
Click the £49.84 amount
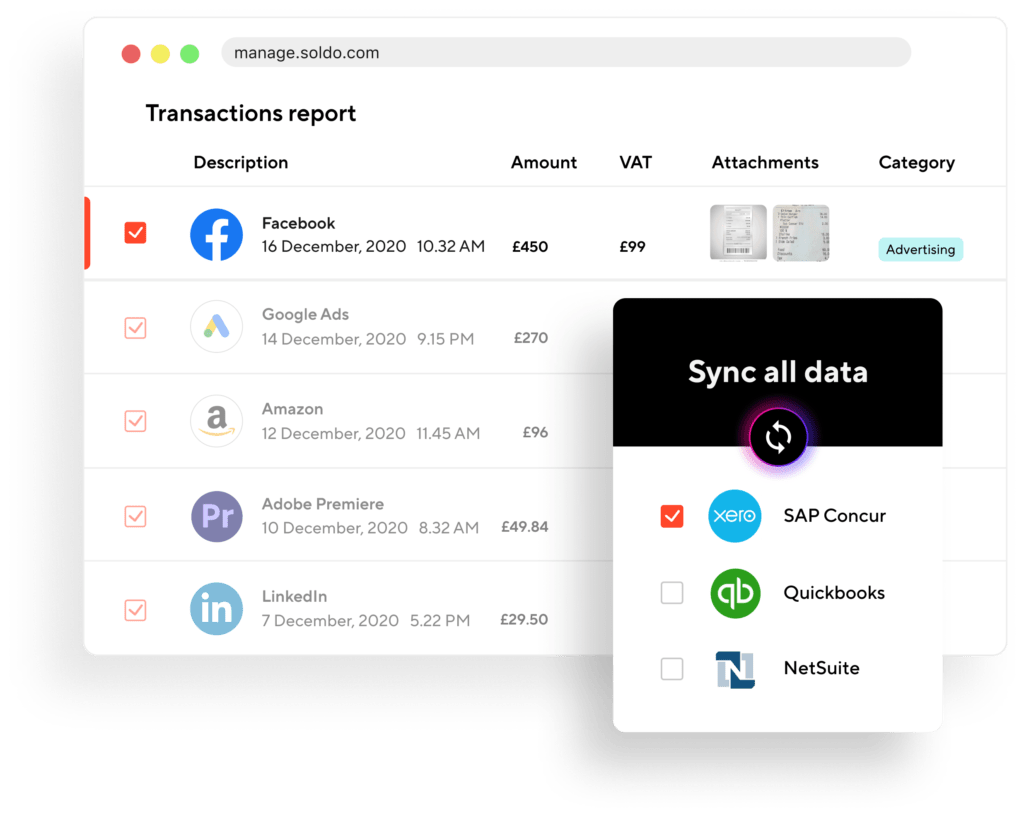pyautogui.click(x=524, y=527)
